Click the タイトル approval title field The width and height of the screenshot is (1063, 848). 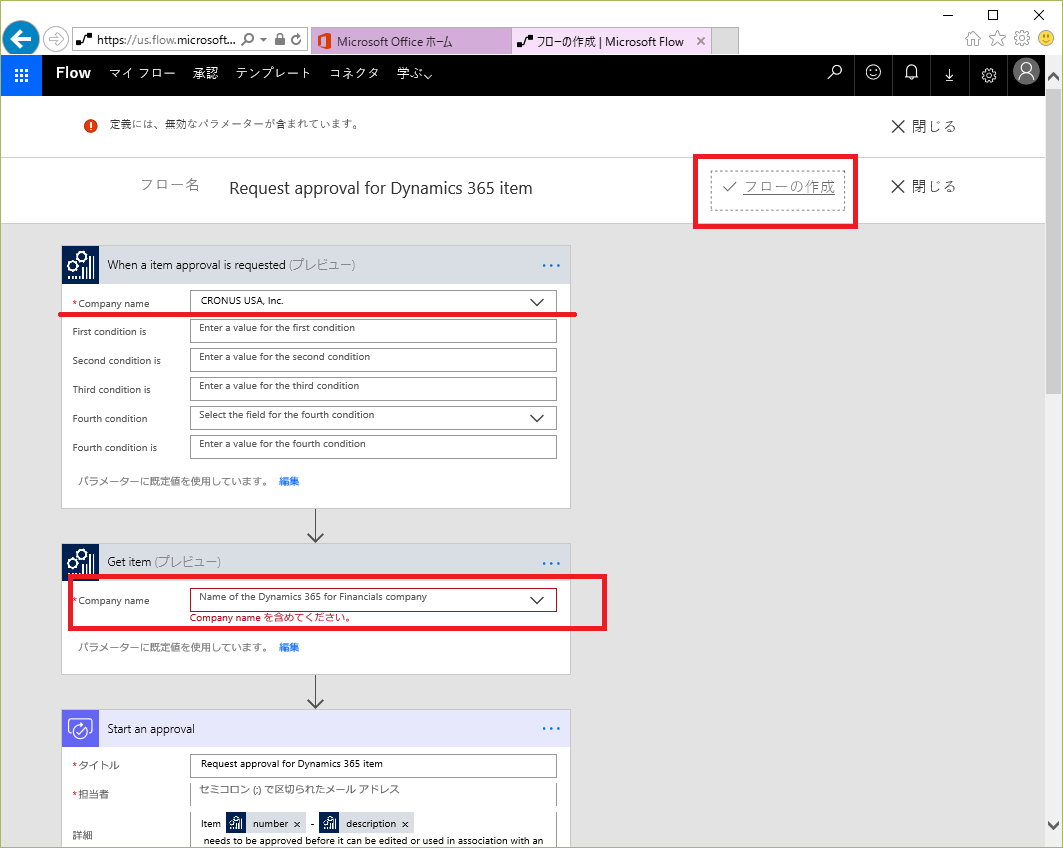pos(374,766)
